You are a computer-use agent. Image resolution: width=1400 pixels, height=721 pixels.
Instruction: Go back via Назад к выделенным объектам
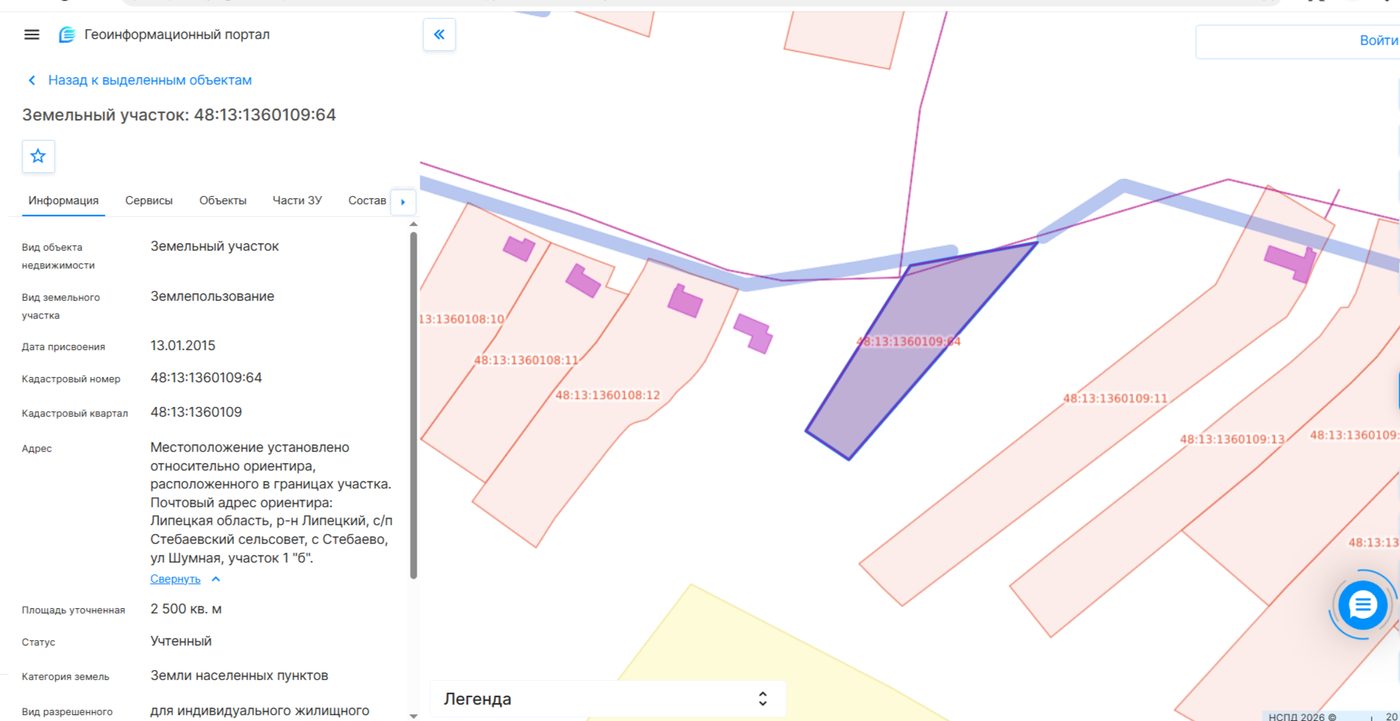[150, 80]
